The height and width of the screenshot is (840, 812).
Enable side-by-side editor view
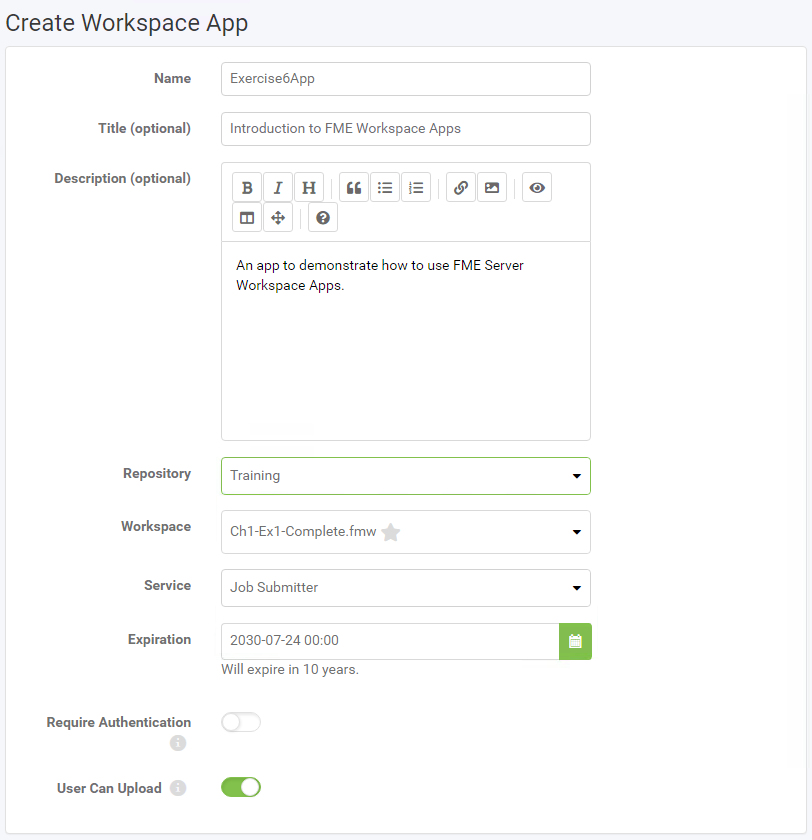(247, 218)
